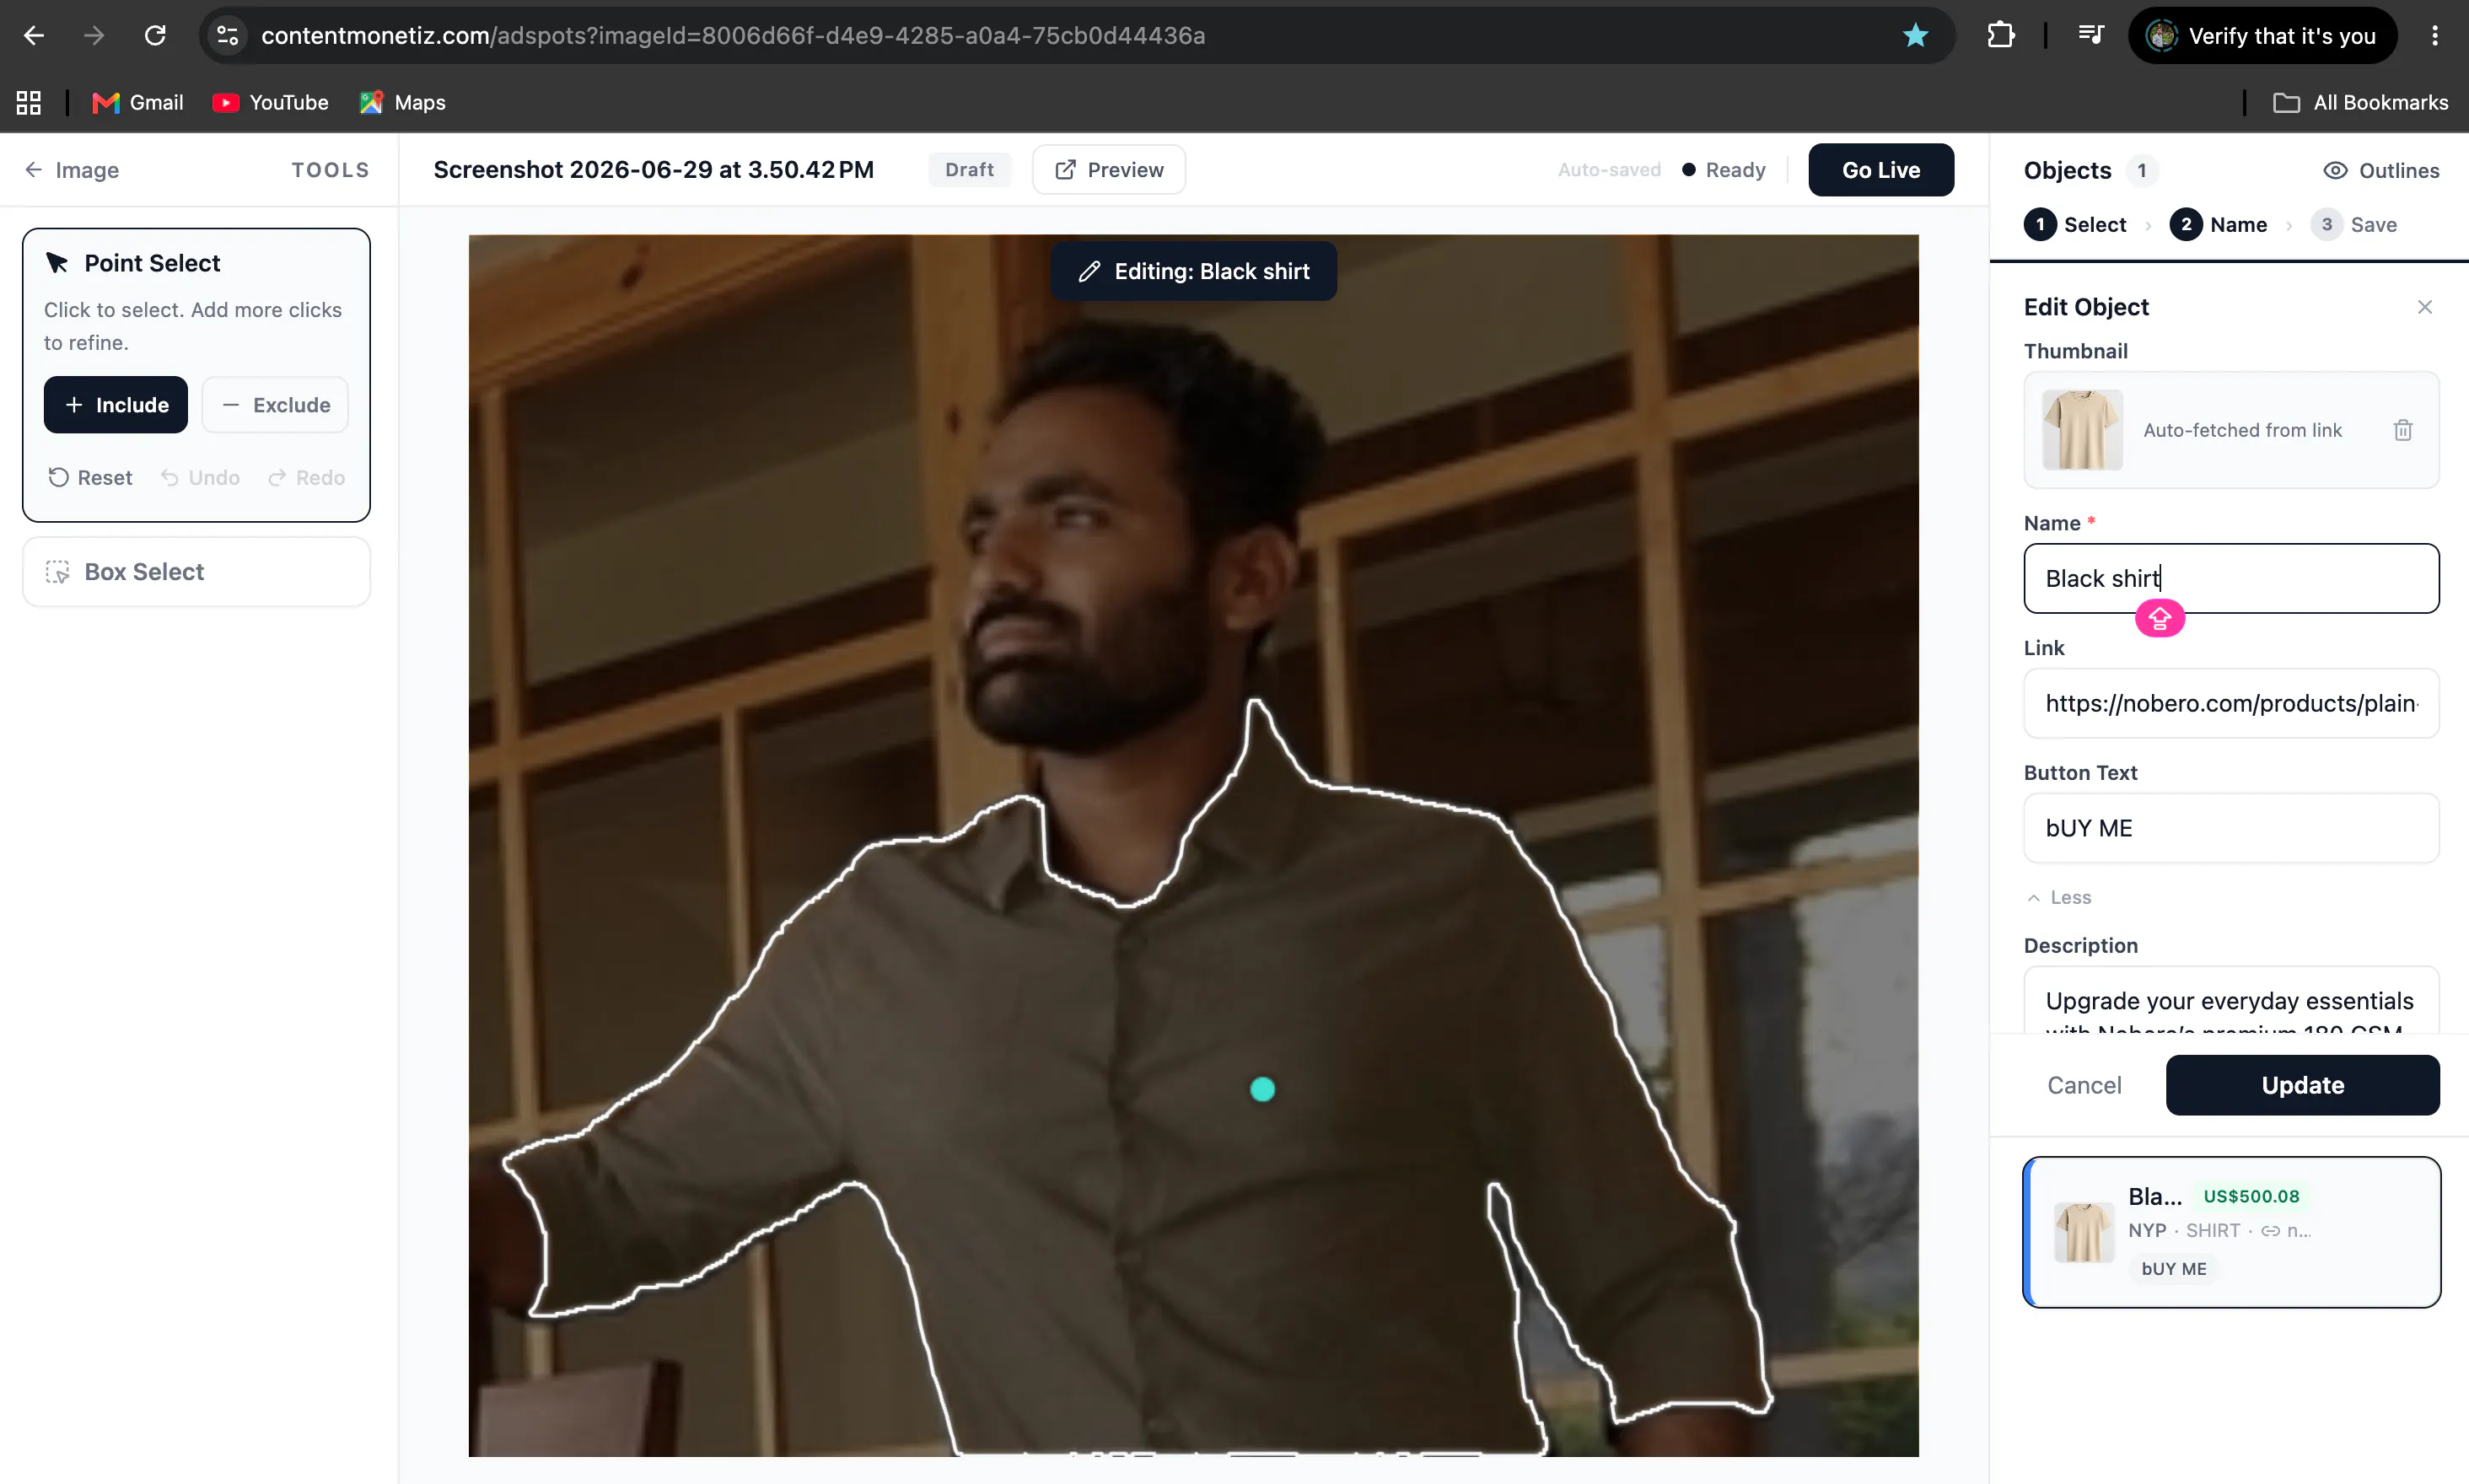Image resolution: width=2469 pixels, height=1484 pixels.
Task: Go back in browser history
Action: (34, 36)
